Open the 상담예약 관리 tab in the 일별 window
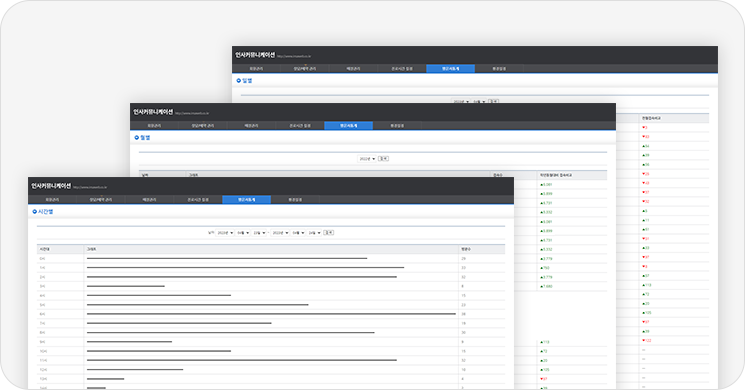This screenshot has width=745, height=390. (305, 68)
